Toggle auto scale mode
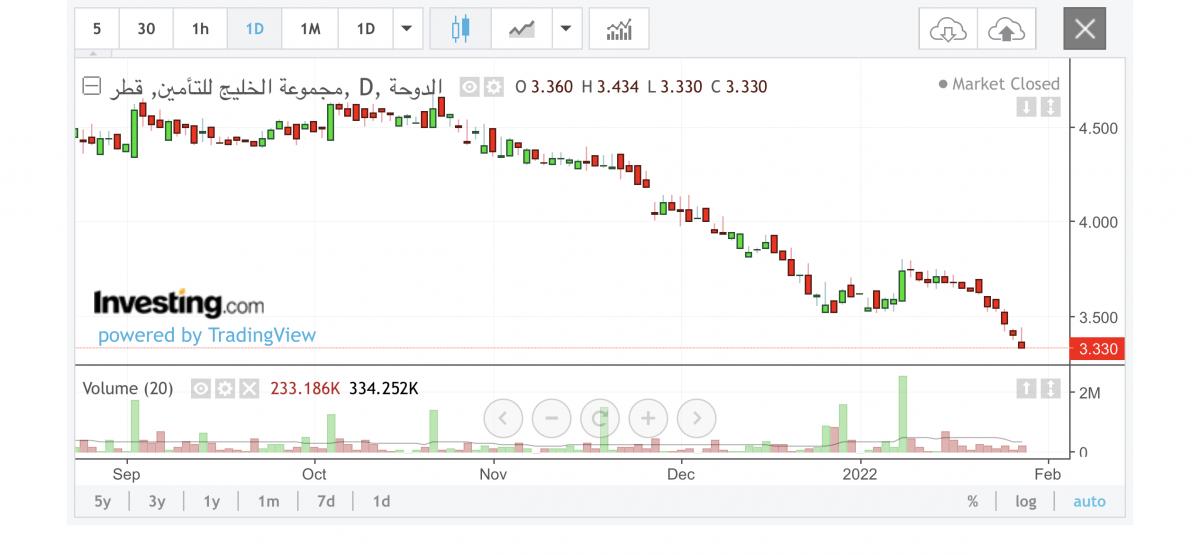This screenshot has width=1200, height=555. (1089, 501)
